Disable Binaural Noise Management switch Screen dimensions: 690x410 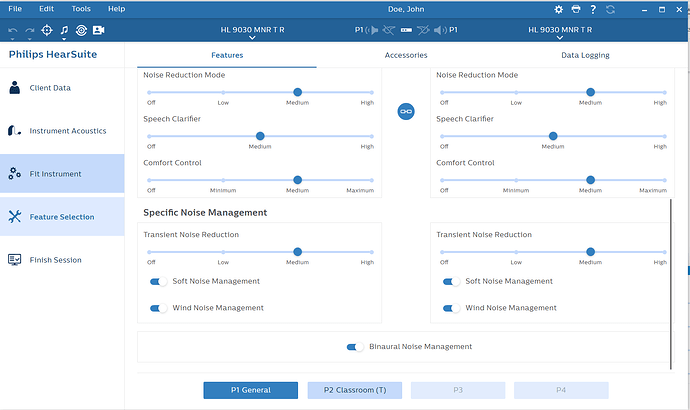[355, 347]
